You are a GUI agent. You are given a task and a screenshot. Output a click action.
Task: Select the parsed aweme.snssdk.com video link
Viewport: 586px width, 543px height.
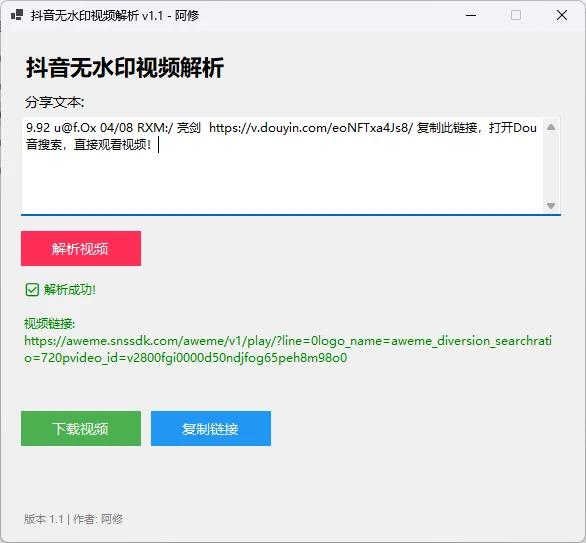click(288, 349)
